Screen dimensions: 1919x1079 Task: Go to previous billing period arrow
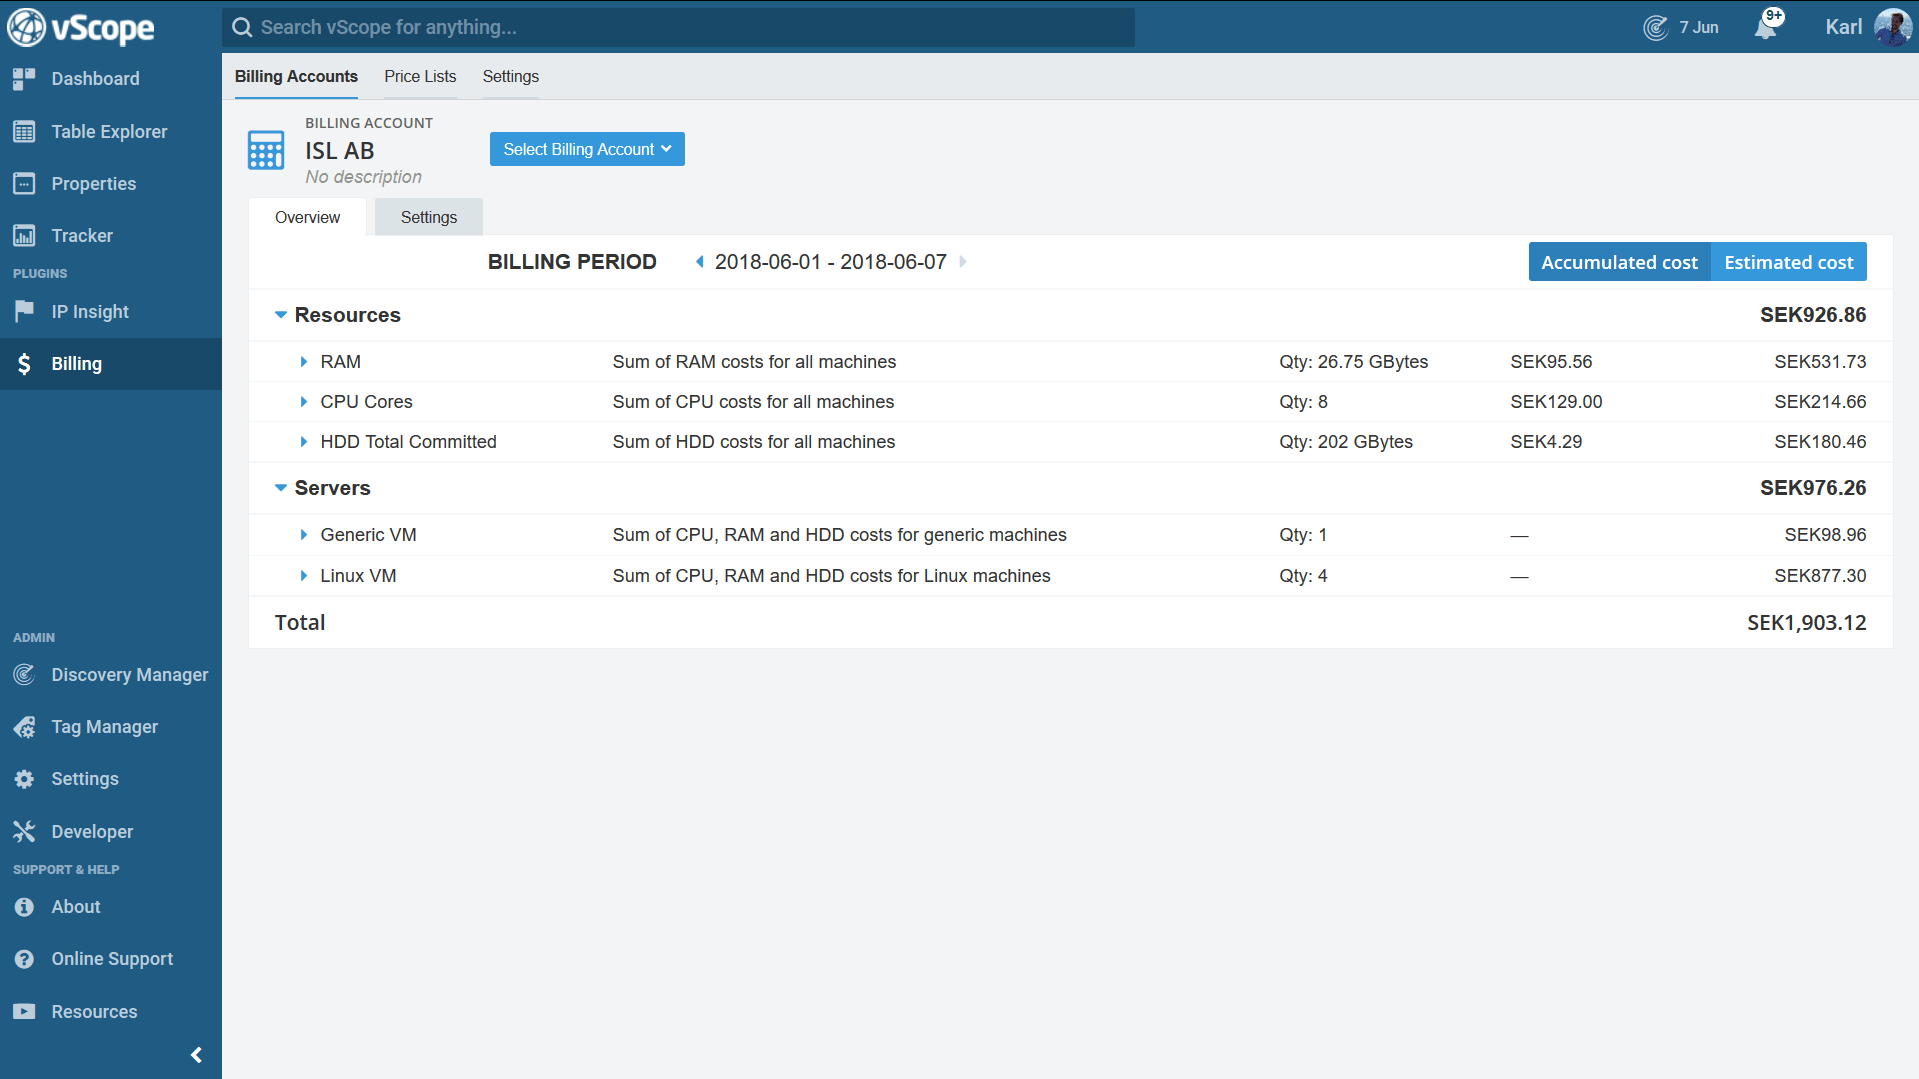700,262
